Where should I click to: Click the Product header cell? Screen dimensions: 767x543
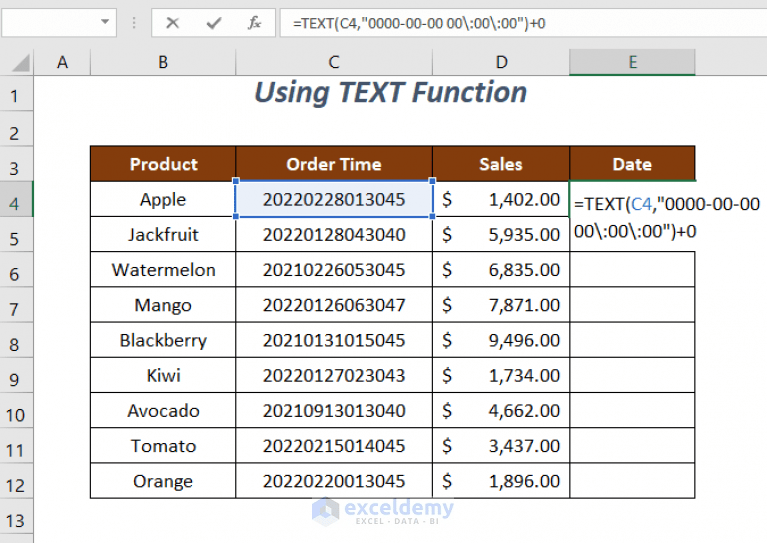[163, 164]
